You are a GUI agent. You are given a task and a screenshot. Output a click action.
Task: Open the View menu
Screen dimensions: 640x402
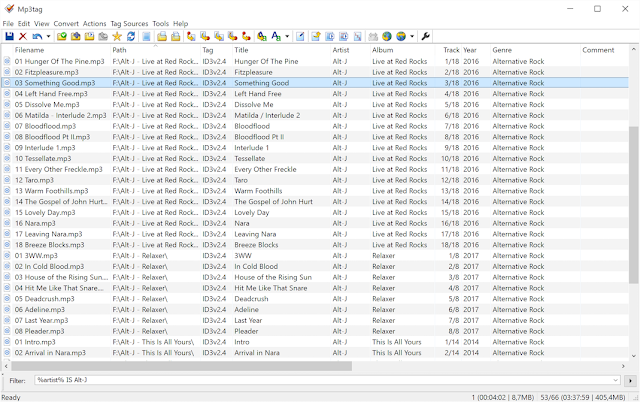[x=42, y=24]
